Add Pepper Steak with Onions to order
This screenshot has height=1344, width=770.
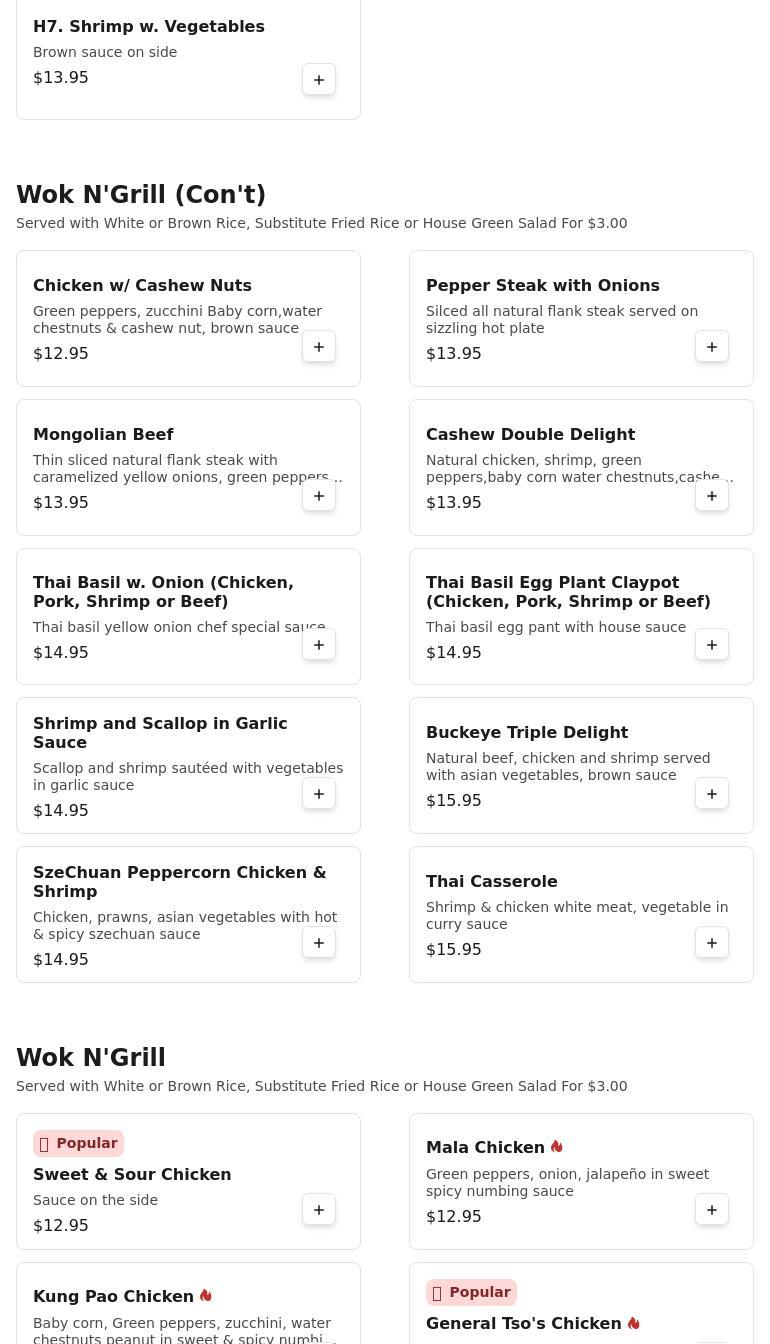pos(712,347)
